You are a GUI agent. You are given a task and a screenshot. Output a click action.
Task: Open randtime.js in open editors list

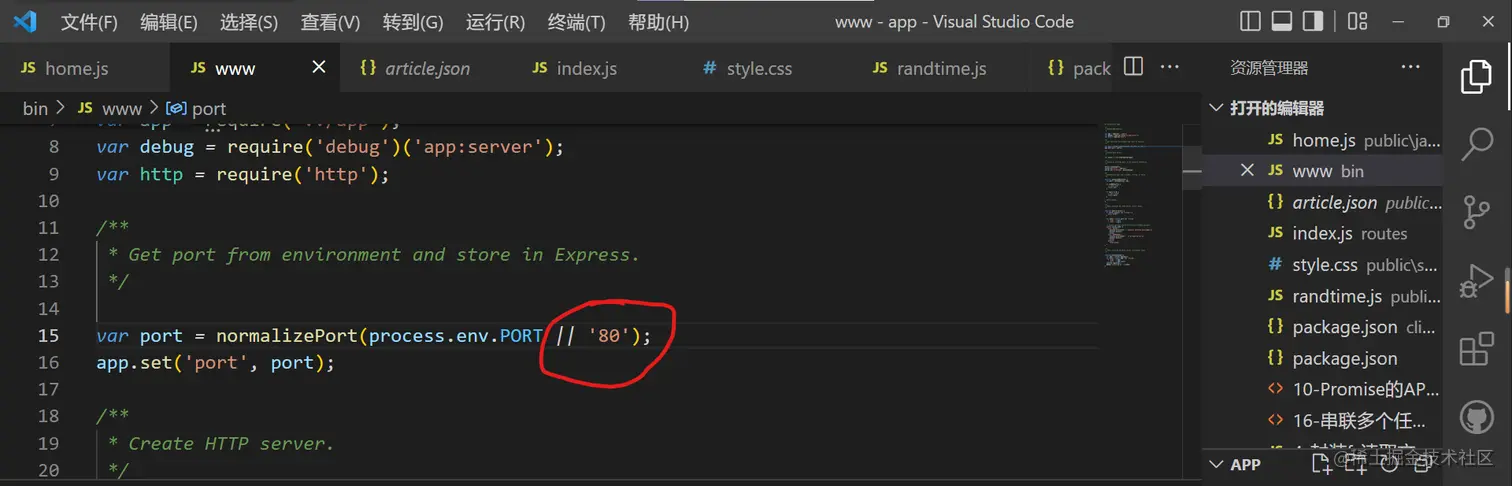click(1323, 296)
